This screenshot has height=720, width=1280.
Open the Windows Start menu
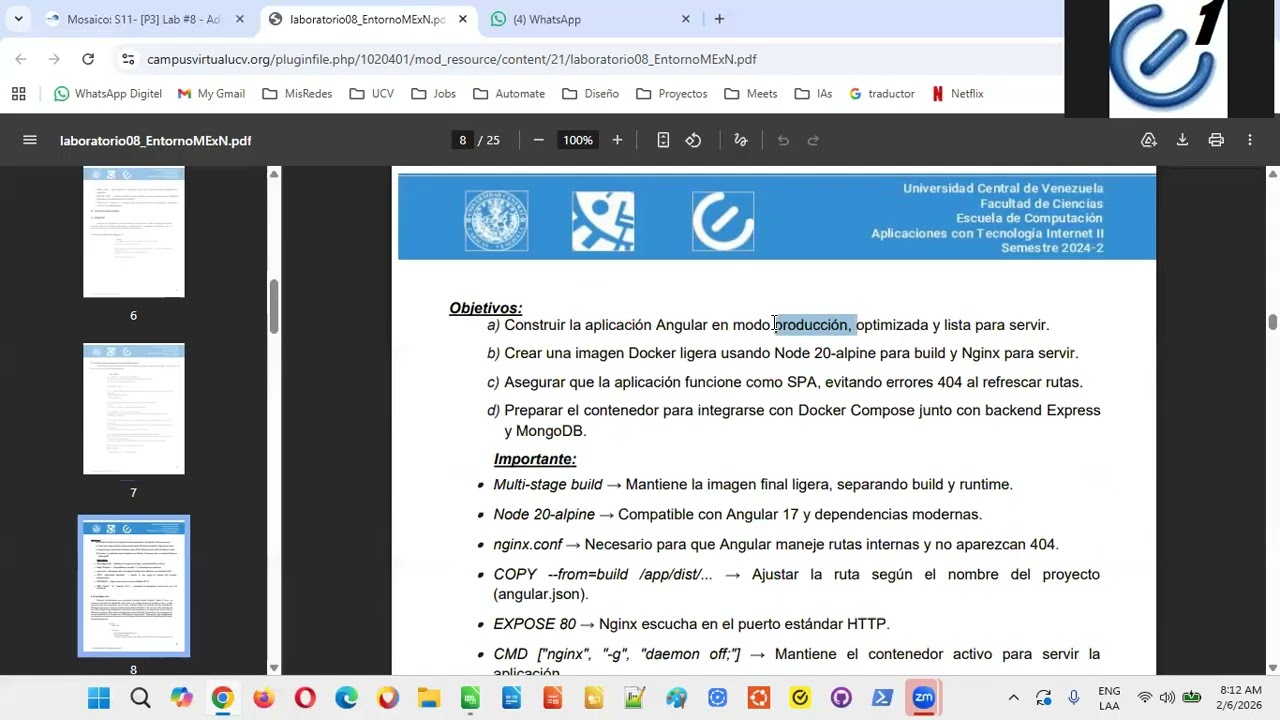(x=98, y=698)
